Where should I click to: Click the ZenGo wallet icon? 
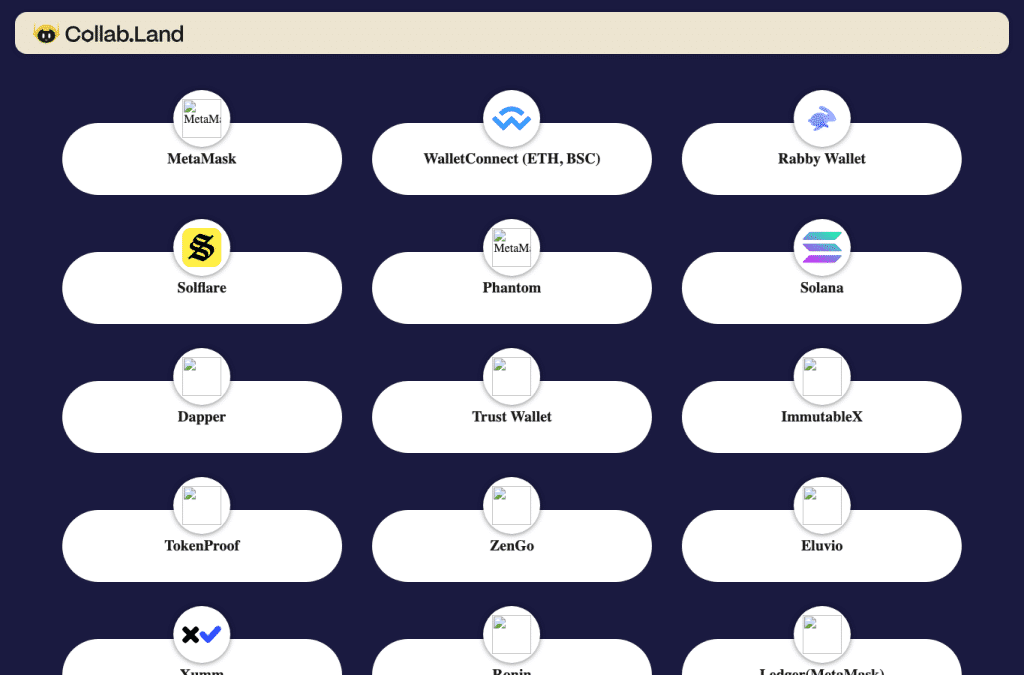pos(511,505)
